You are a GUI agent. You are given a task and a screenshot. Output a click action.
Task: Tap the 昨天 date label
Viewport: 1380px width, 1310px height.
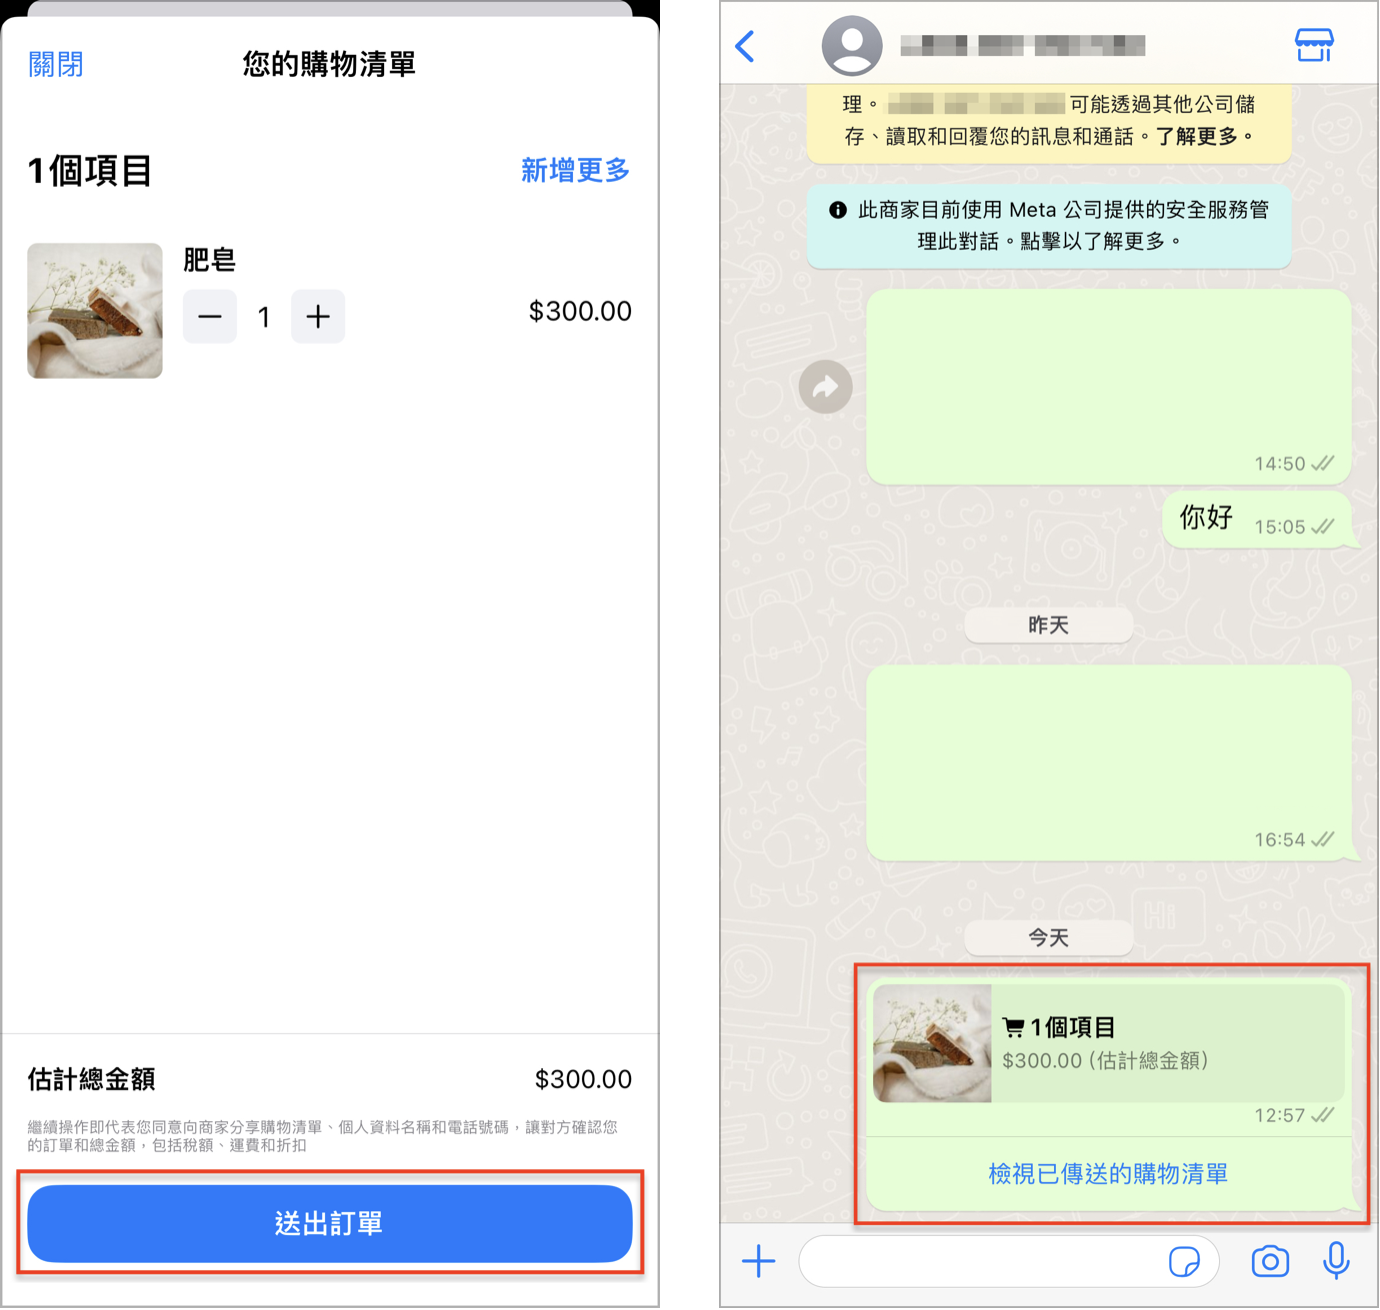point(1049,625)
